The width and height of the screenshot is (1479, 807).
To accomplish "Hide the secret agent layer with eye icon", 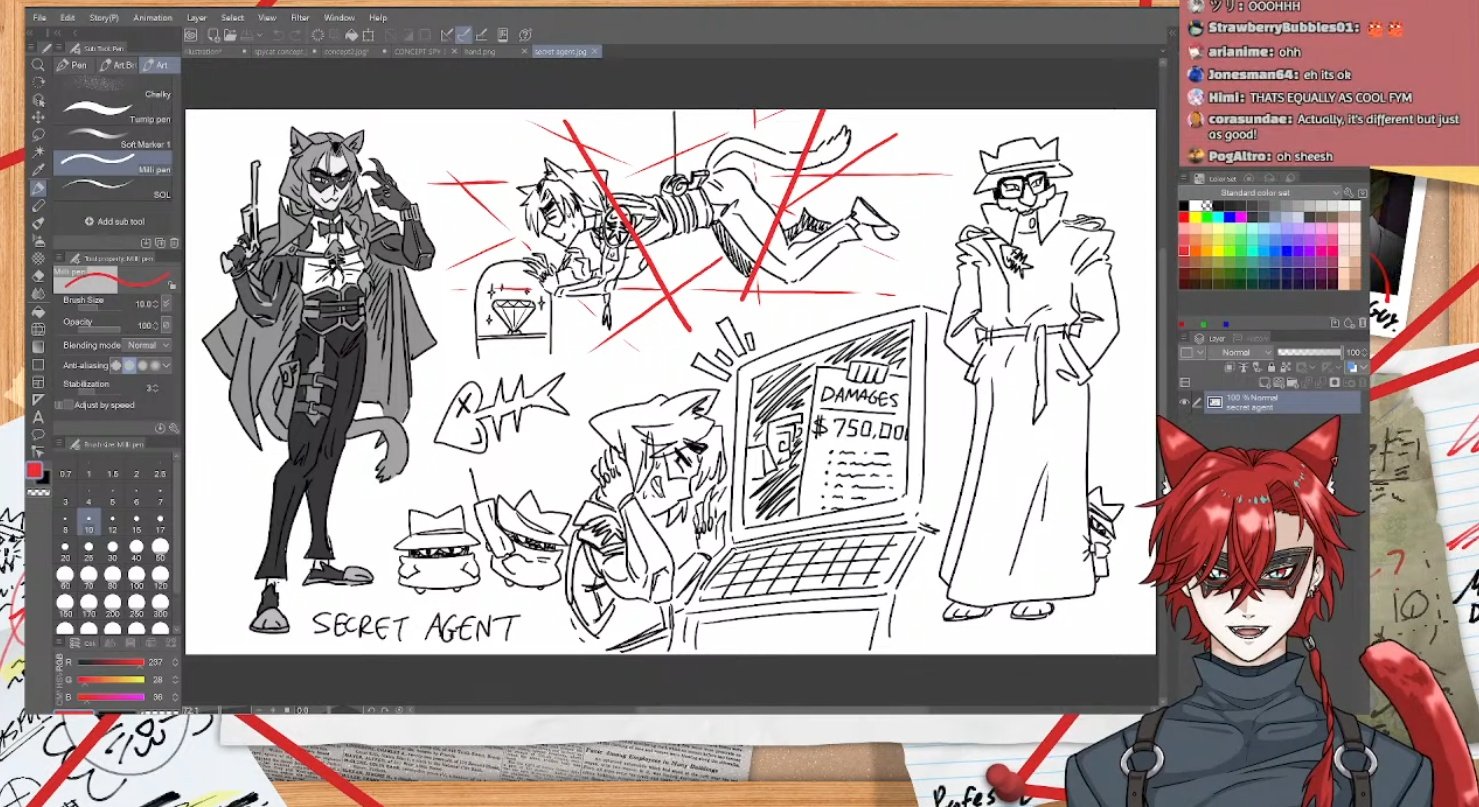I will (x=1185, y=402).
